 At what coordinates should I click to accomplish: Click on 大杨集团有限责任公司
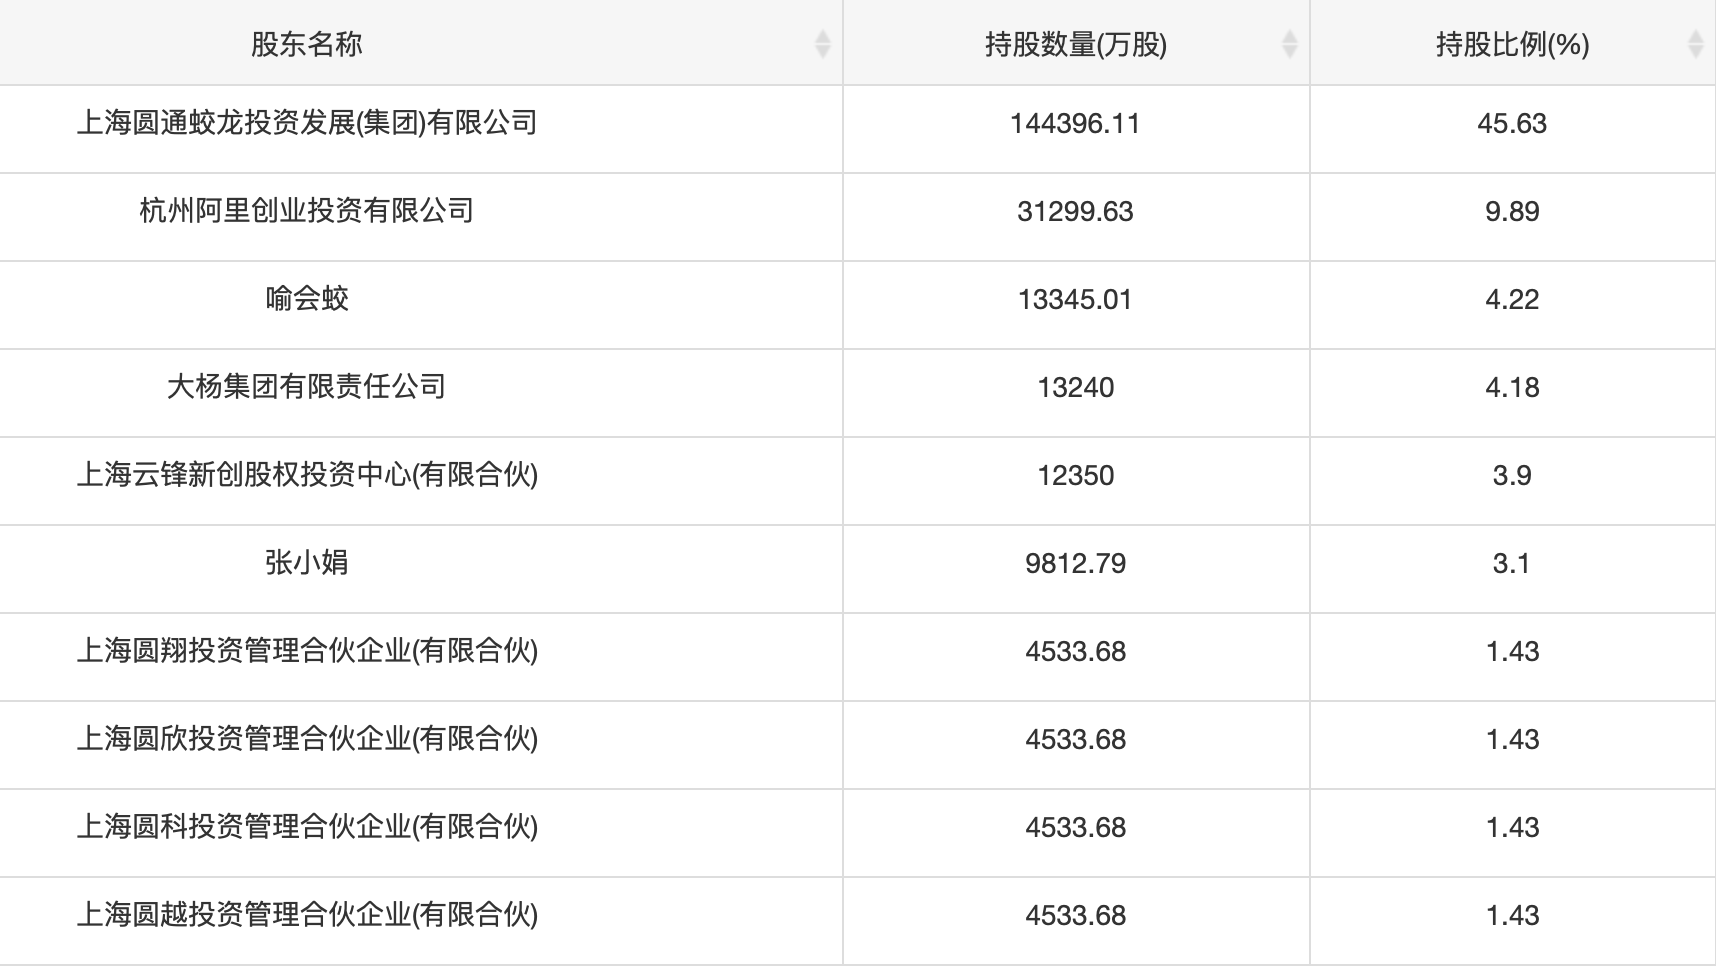(307, 387)
